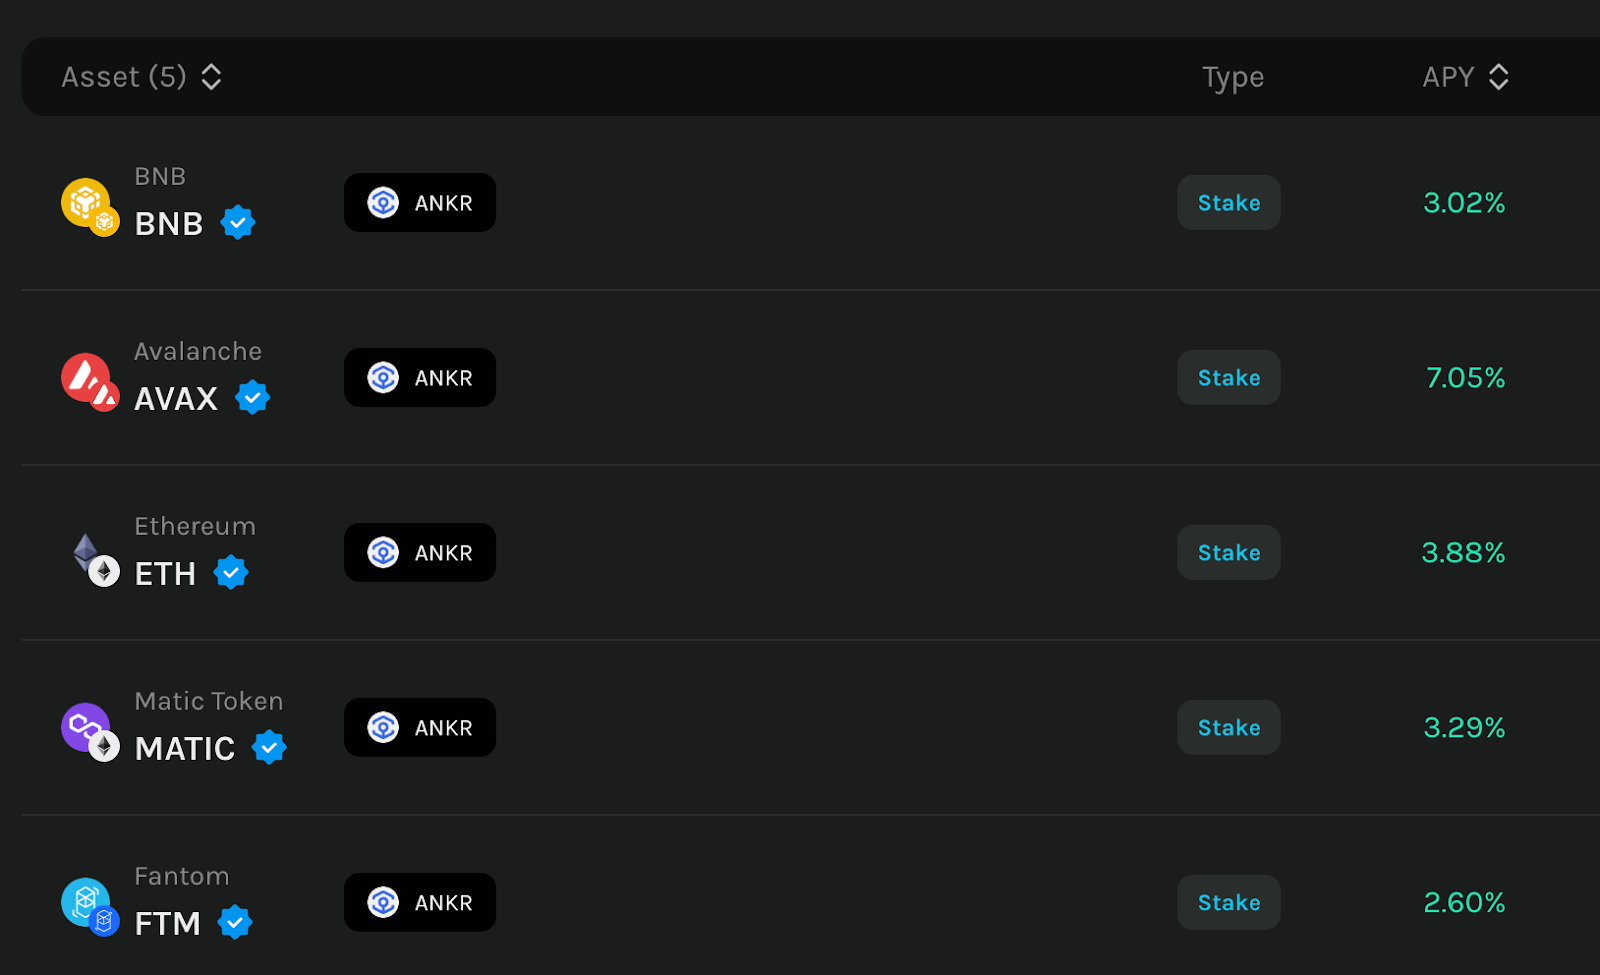Click the BNB coin icon
1600x975 pixels.
tap(90, 207)
